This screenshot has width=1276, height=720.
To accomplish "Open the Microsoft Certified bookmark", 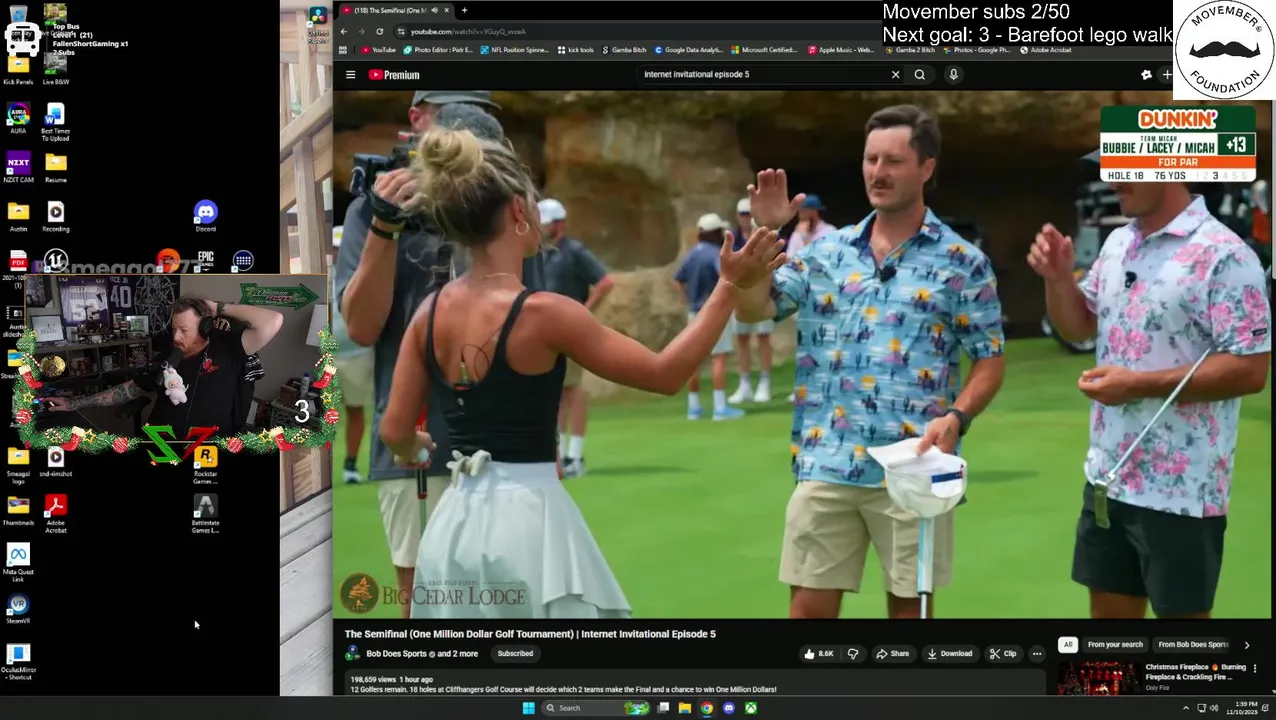I will (764, 49).
